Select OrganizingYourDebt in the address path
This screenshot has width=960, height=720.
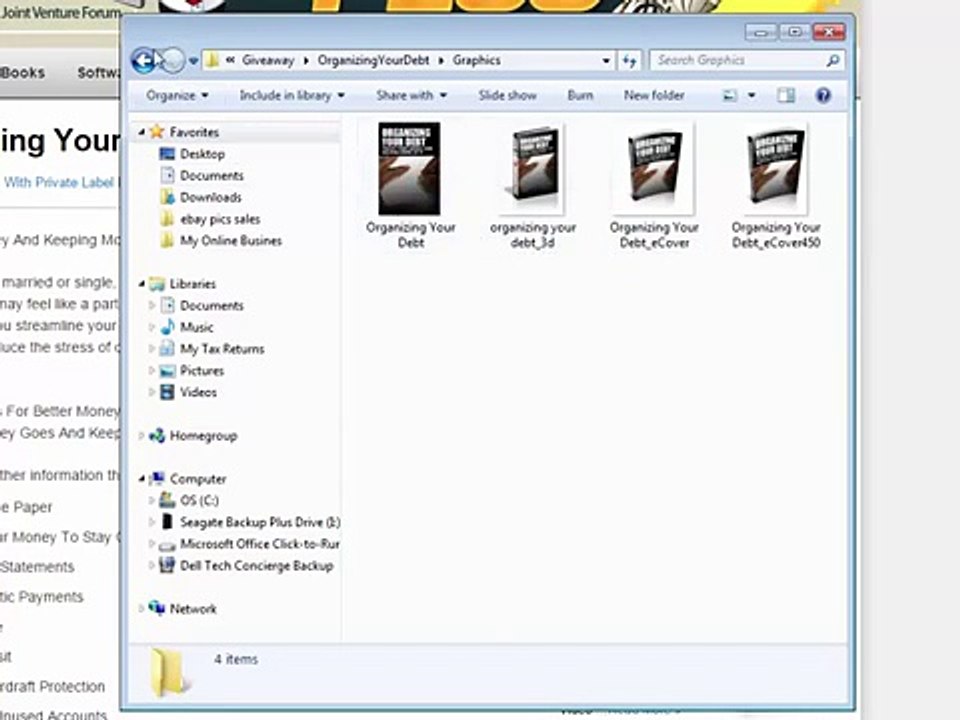point(373,60)
